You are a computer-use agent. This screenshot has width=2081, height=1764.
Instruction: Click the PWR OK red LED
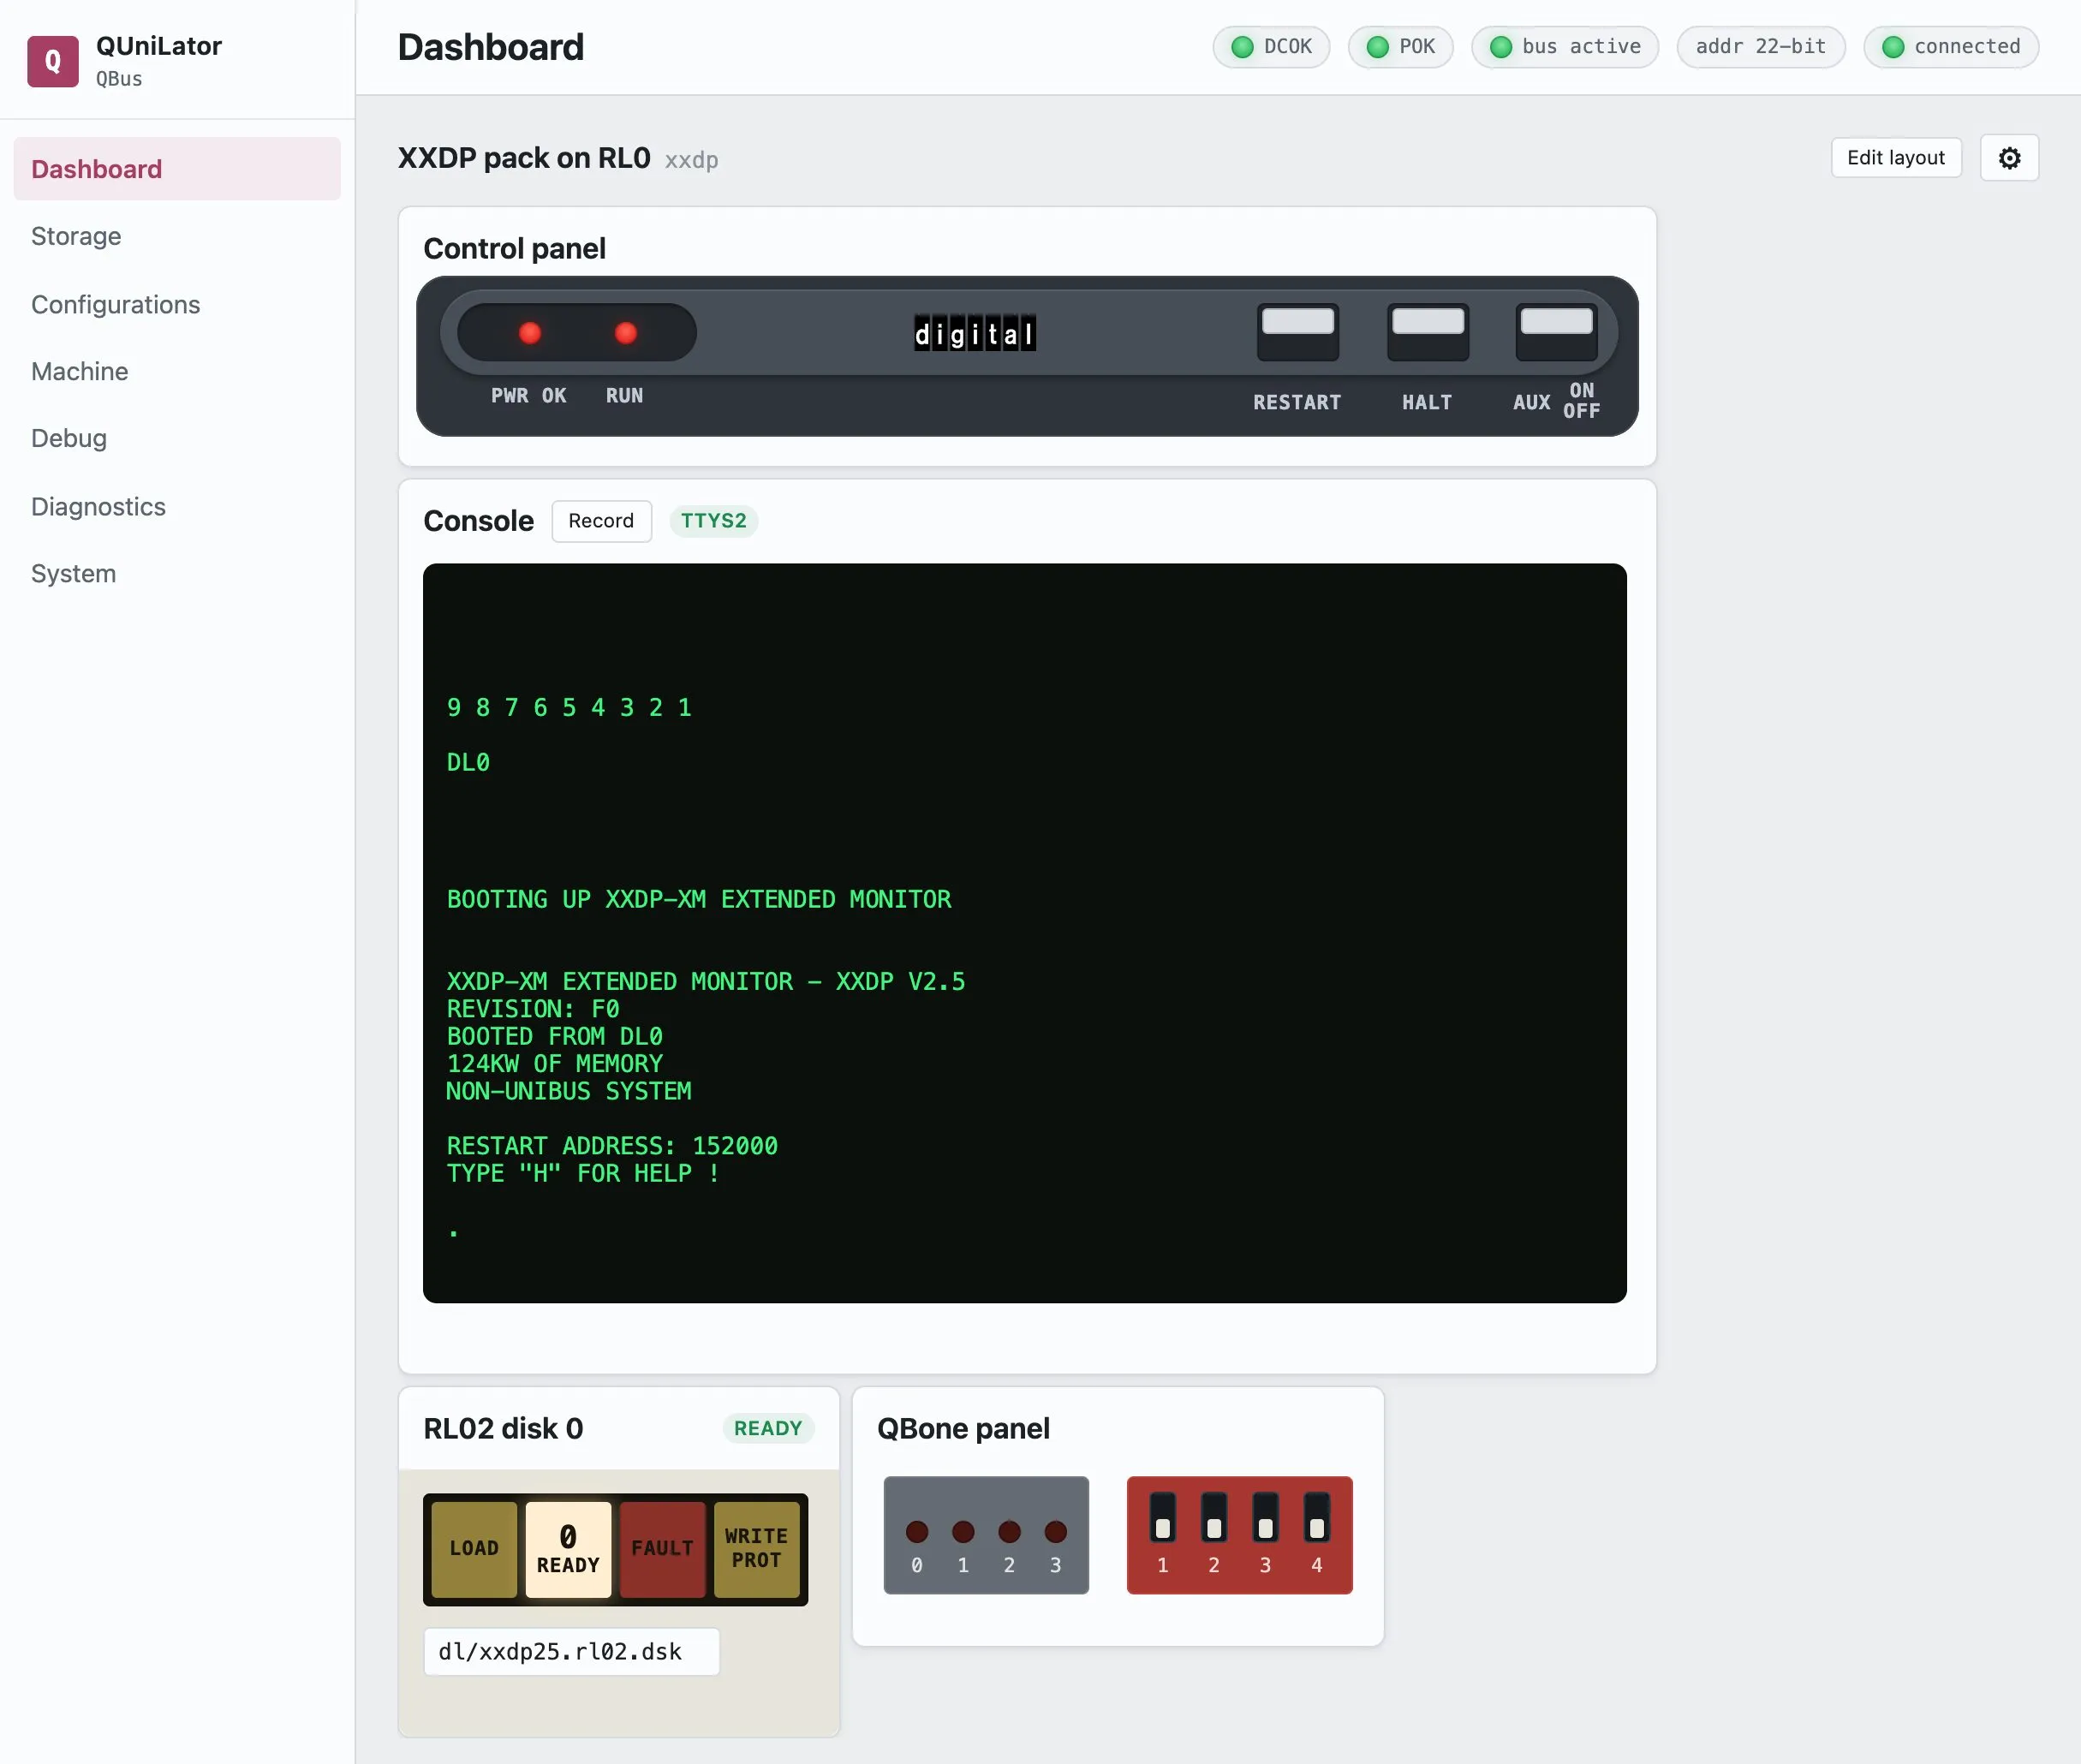(530, 333)
